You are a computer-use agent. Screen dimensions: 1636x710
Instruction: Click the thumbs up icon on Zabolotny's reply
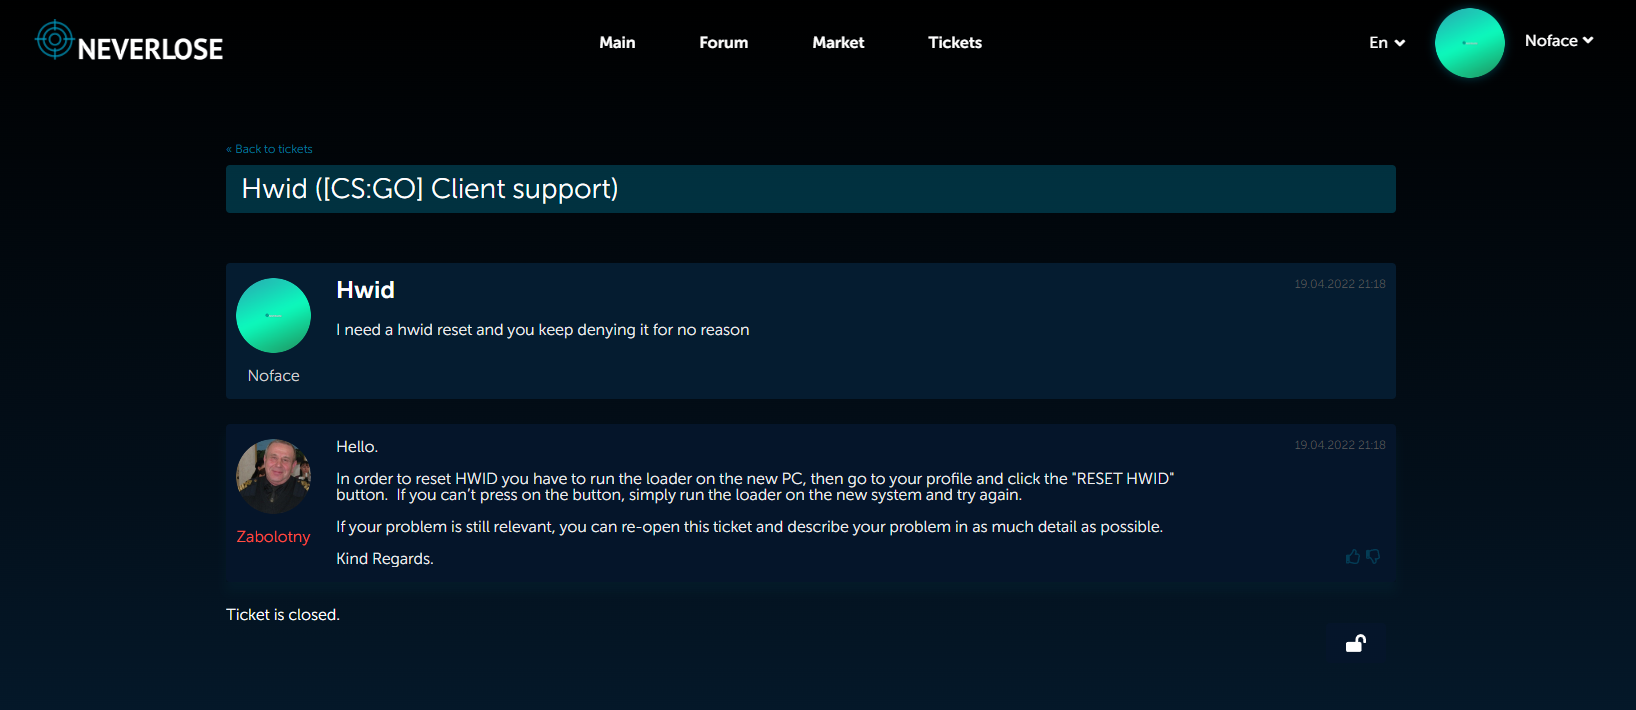[1353, 556]
